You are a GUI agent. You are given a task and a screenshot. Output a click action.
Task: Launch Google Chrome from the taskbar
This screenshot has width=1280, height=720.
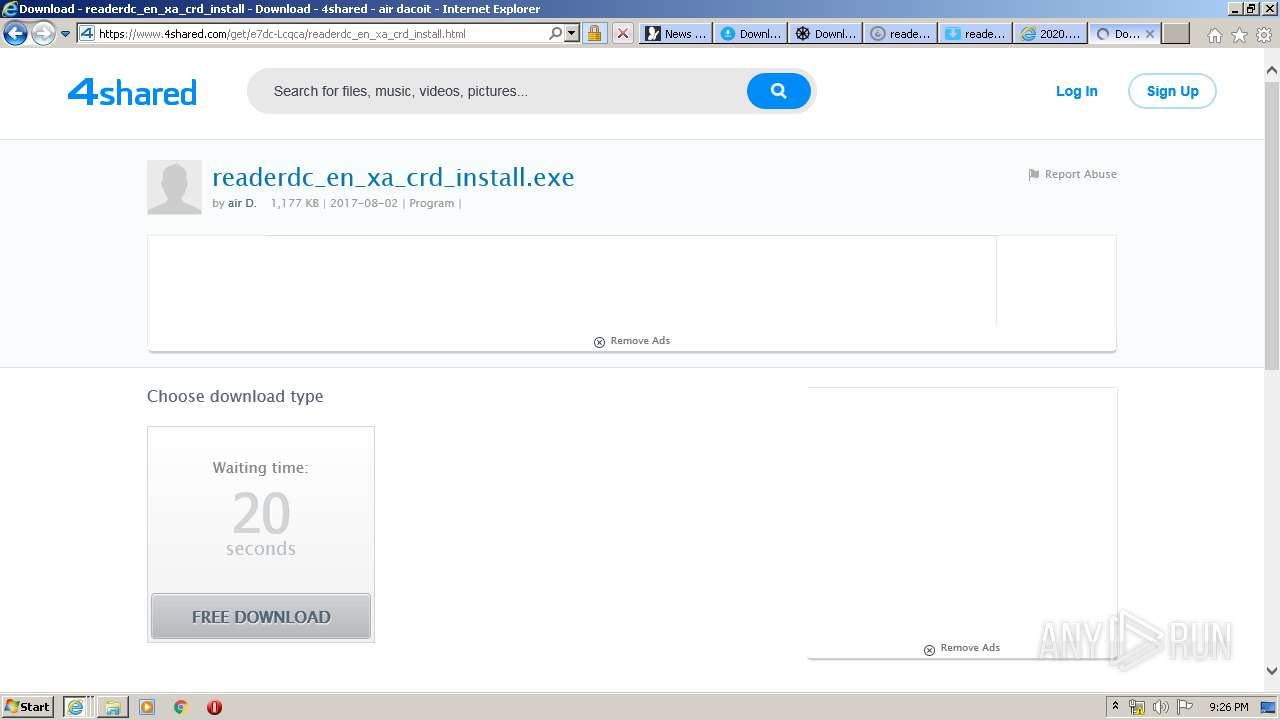point(181,707)
